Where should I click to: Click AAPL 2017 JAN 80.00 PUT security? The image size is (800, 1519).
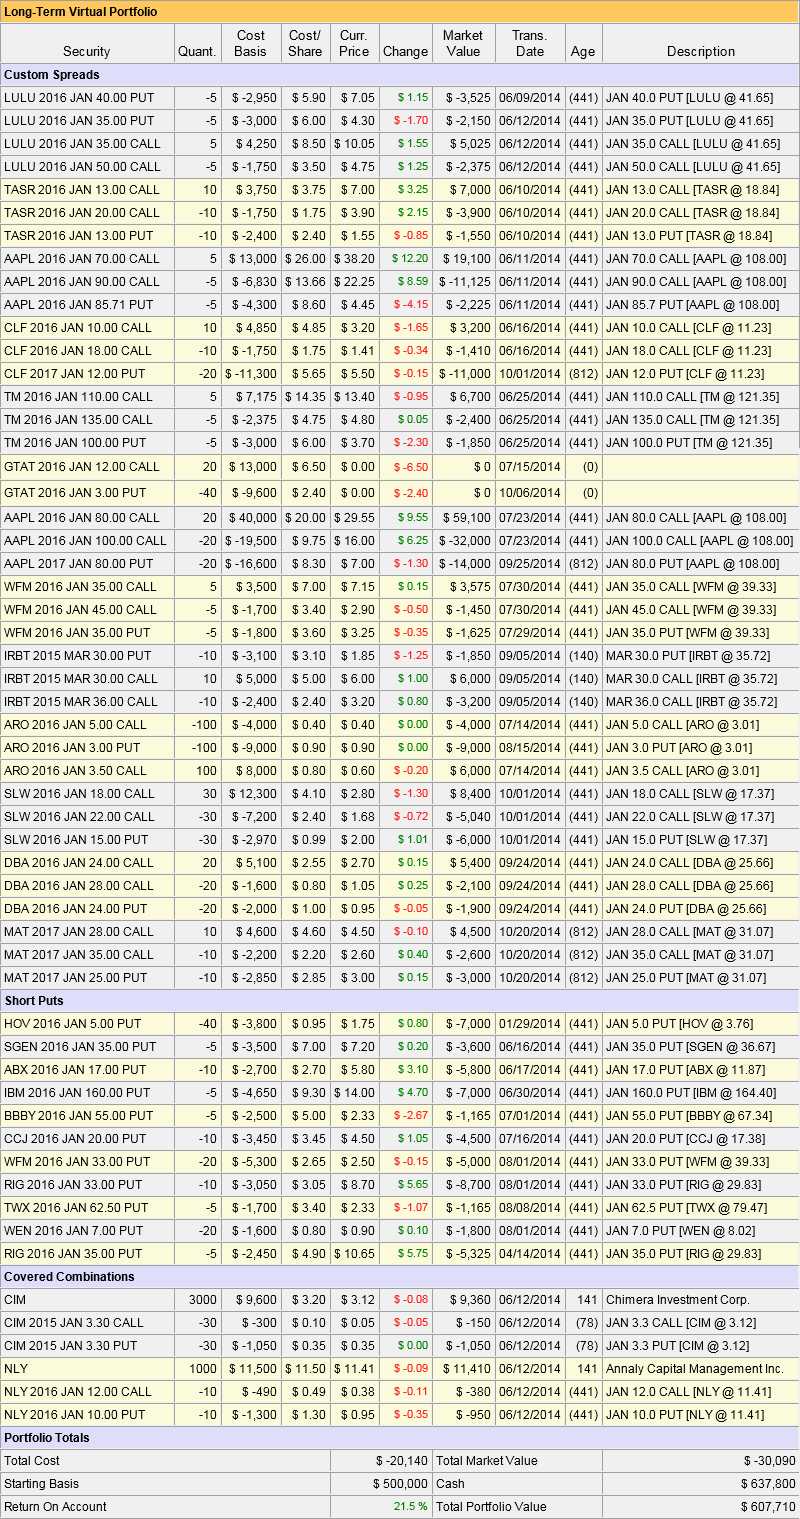tap(79, 564)
